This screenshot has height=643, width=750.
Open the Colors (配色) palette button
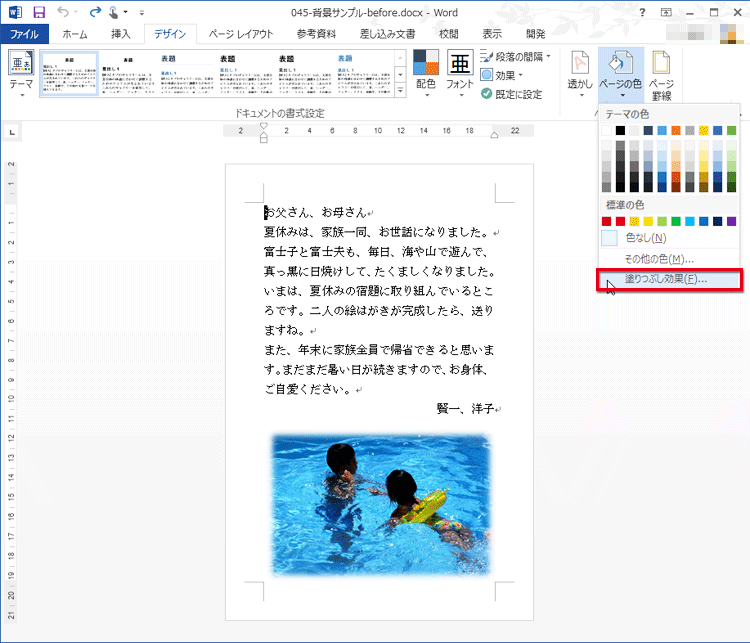pyautogui.click(x=426, y=74)
